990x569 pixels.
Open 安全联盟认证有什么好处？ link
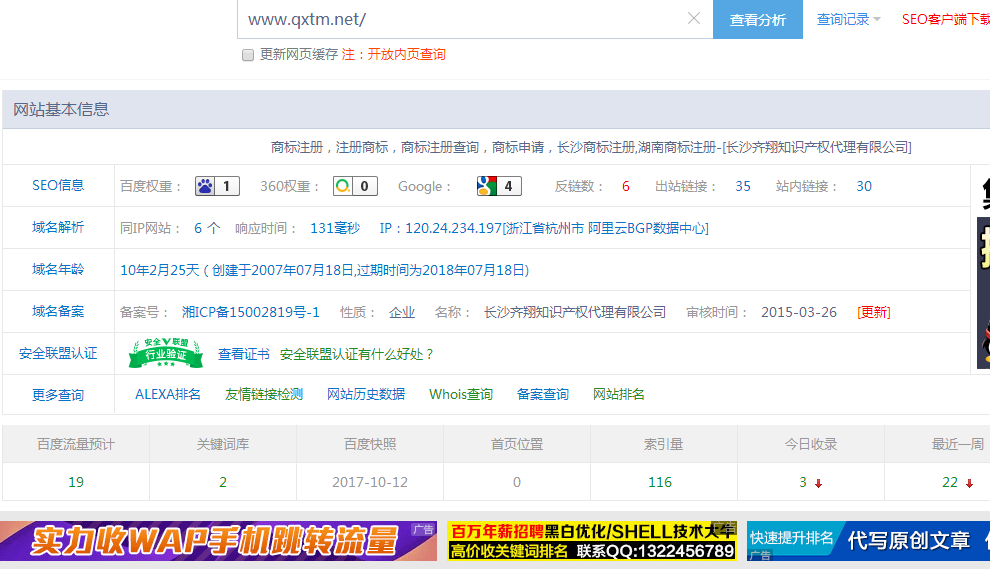[357, 354]
